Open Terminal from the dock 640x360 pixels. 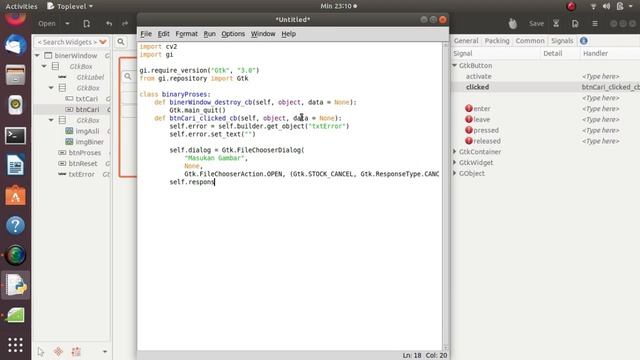(x=15, y=136)
